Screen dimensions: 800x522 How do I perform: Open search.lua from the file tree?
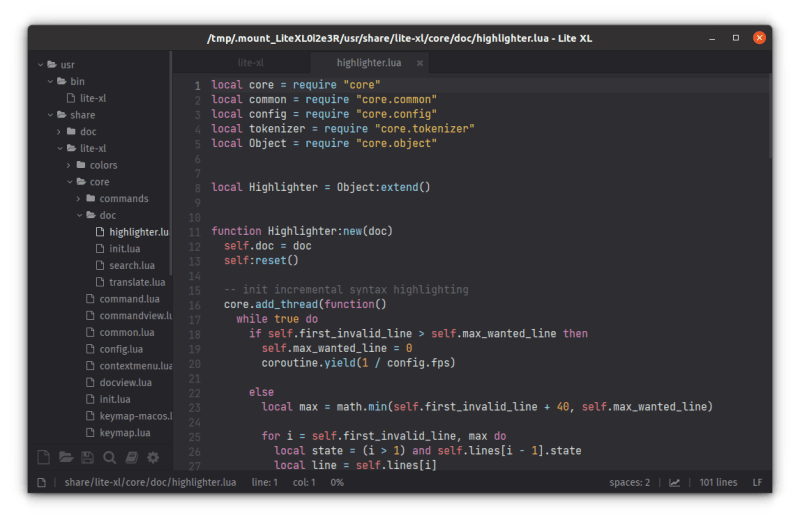coord(131,266)
